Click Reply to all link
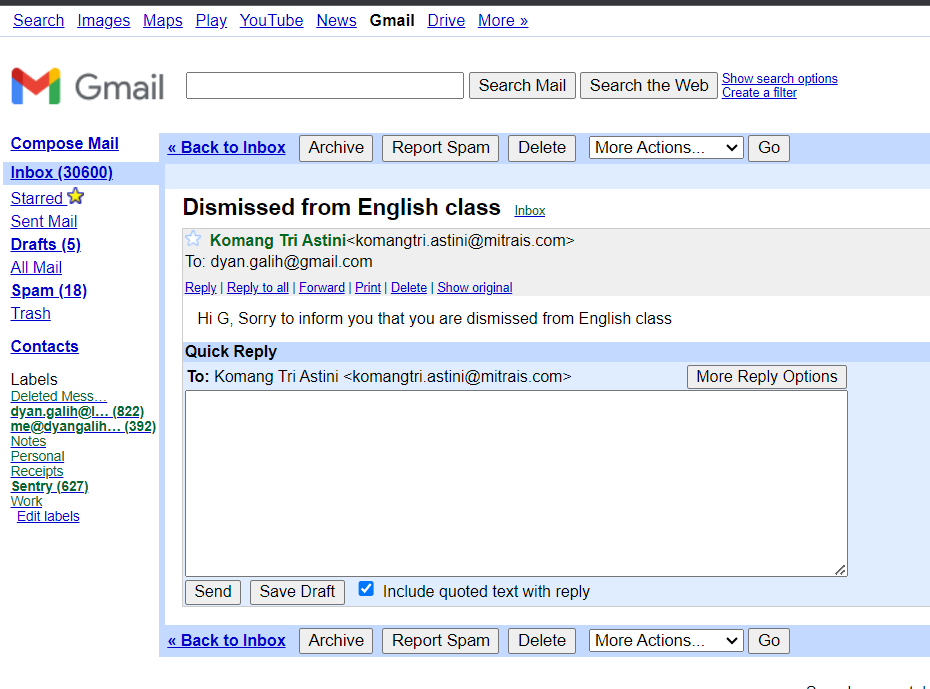Viewport: 930px width, 689px height. 258,288
